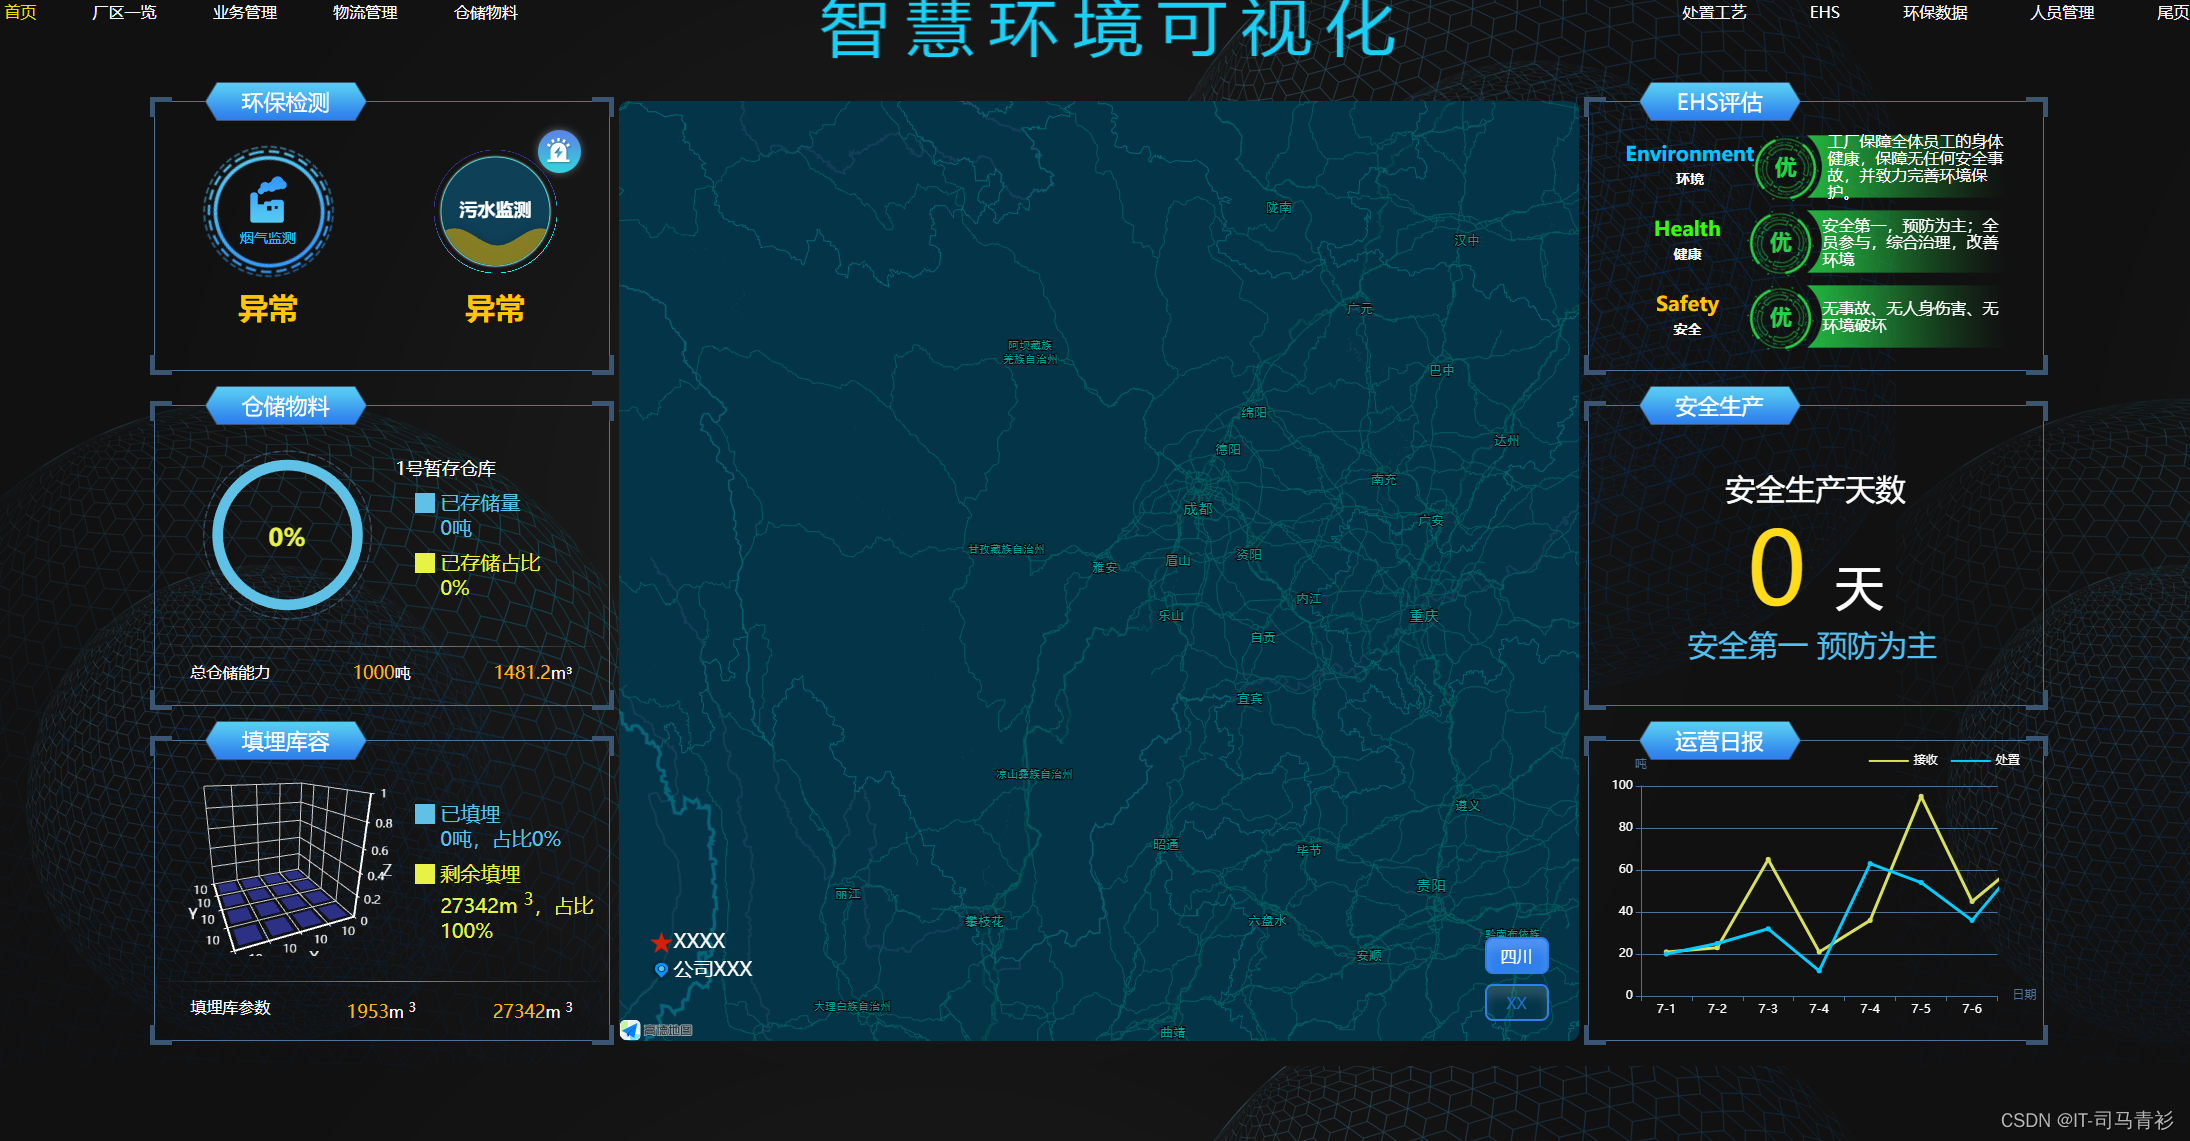Open the 业务管理 menu
This screenshot has height=1141, width=2190.
(x=246, y=13)
